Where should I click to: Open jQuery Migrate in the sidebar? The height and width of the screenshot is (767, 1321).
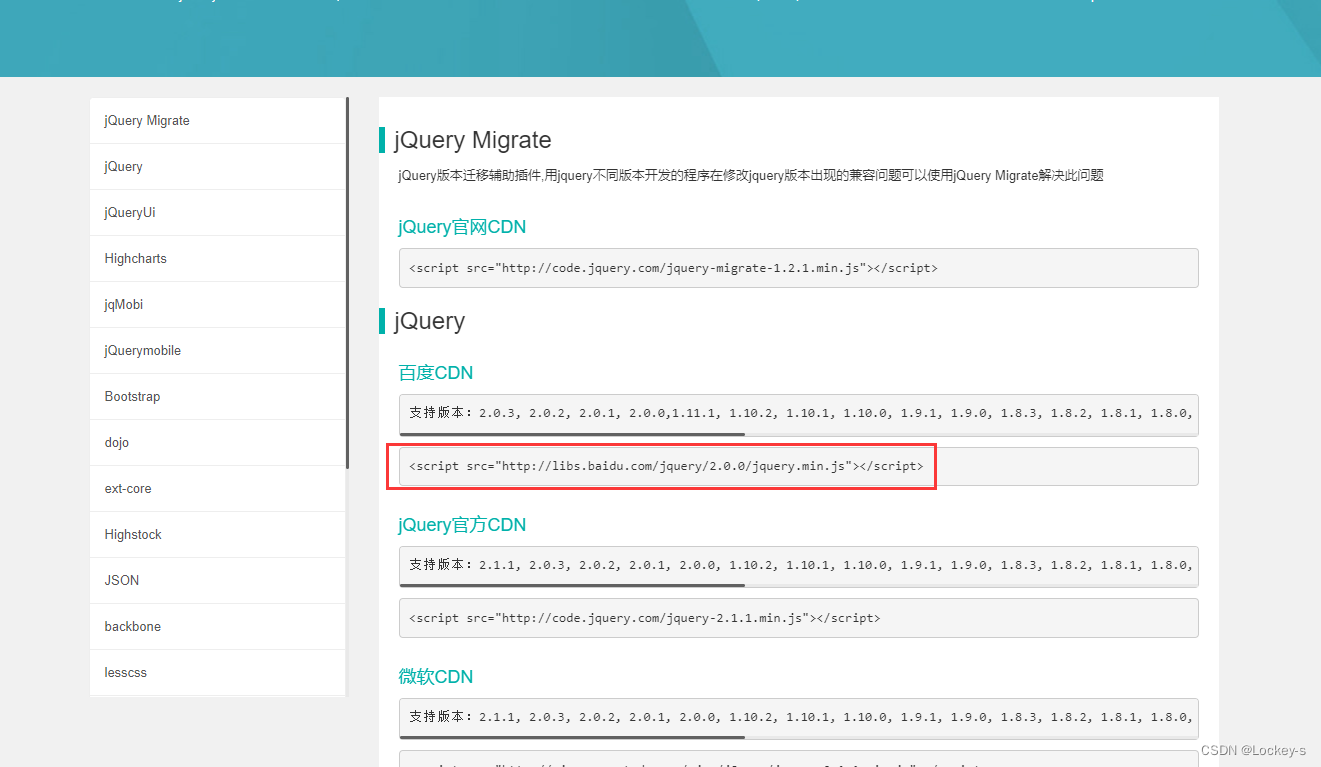click(218, 121)
